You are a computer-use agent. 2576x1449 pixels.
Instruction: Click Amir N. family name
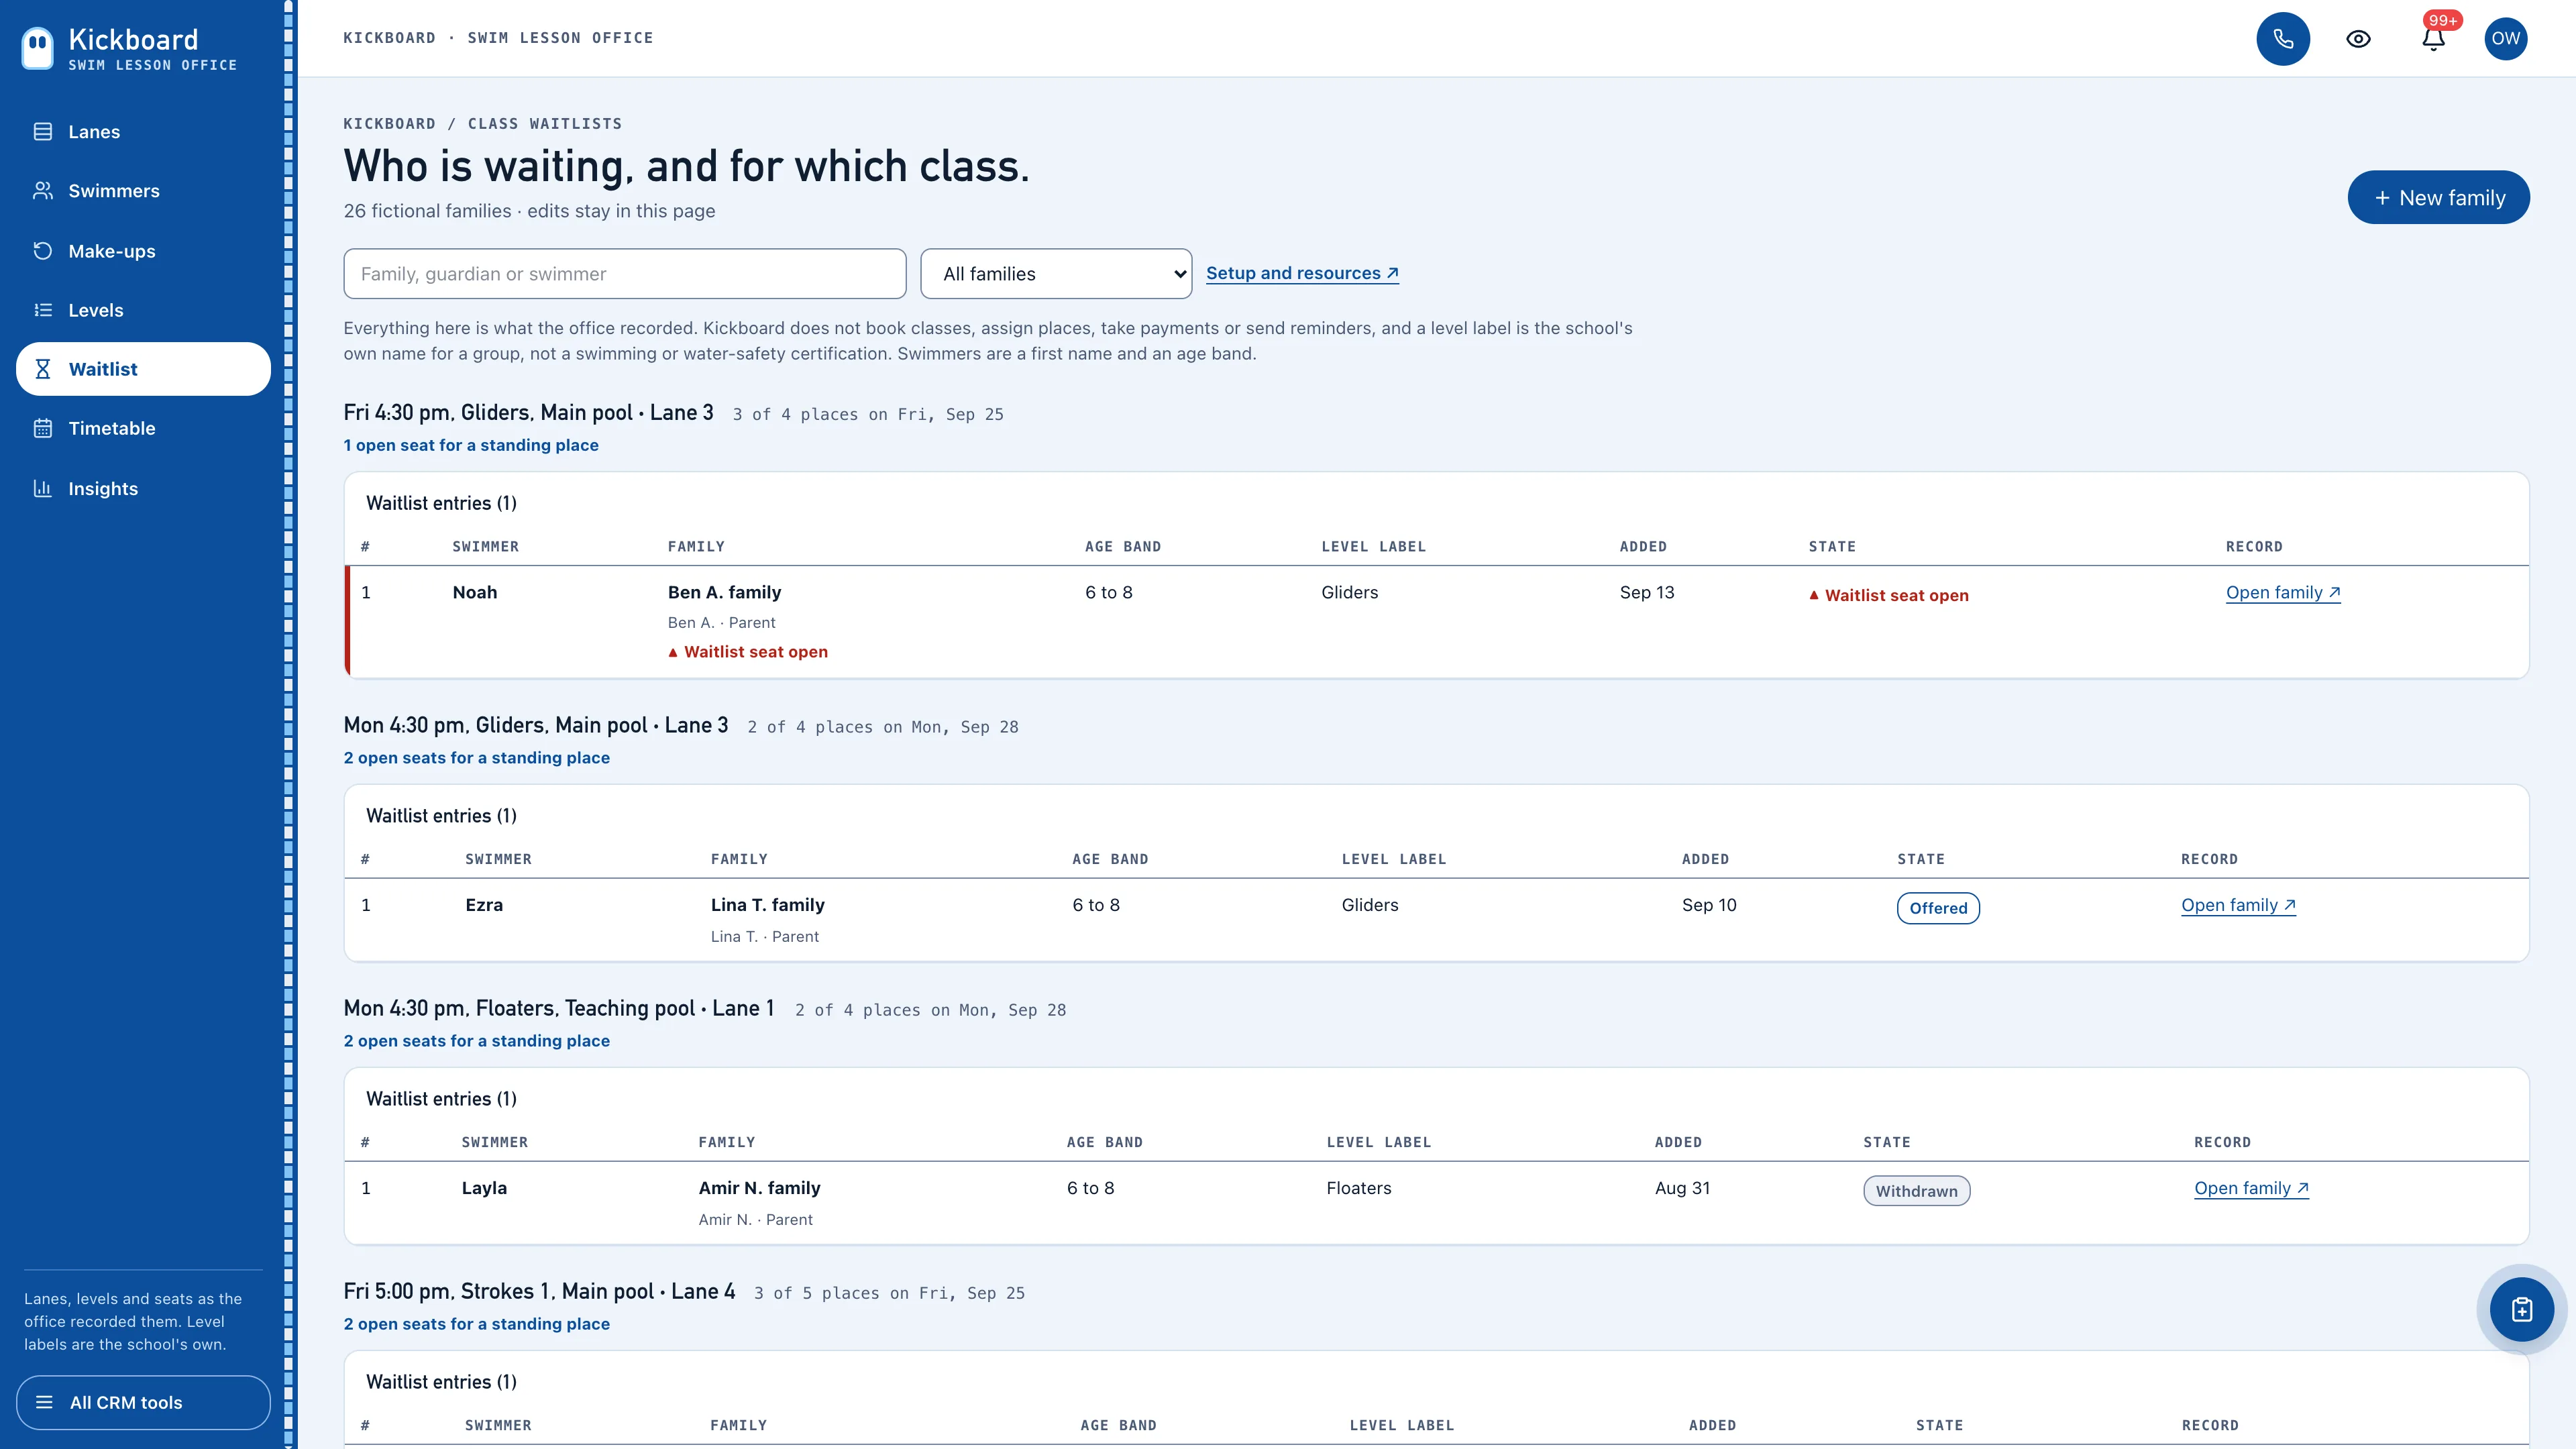759,1188
